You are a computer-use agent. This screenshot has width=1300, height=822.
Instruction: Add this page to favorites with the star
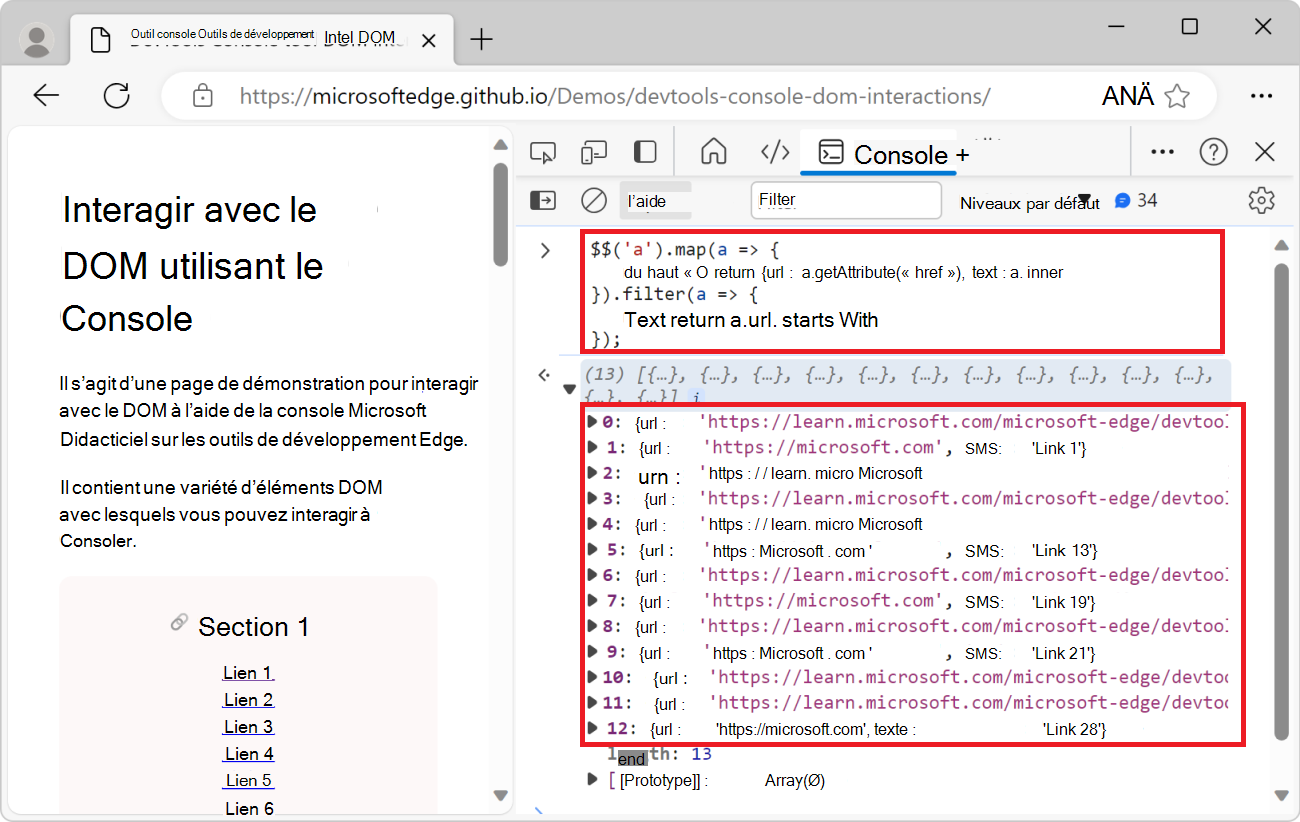click(x=1178, y=96)
